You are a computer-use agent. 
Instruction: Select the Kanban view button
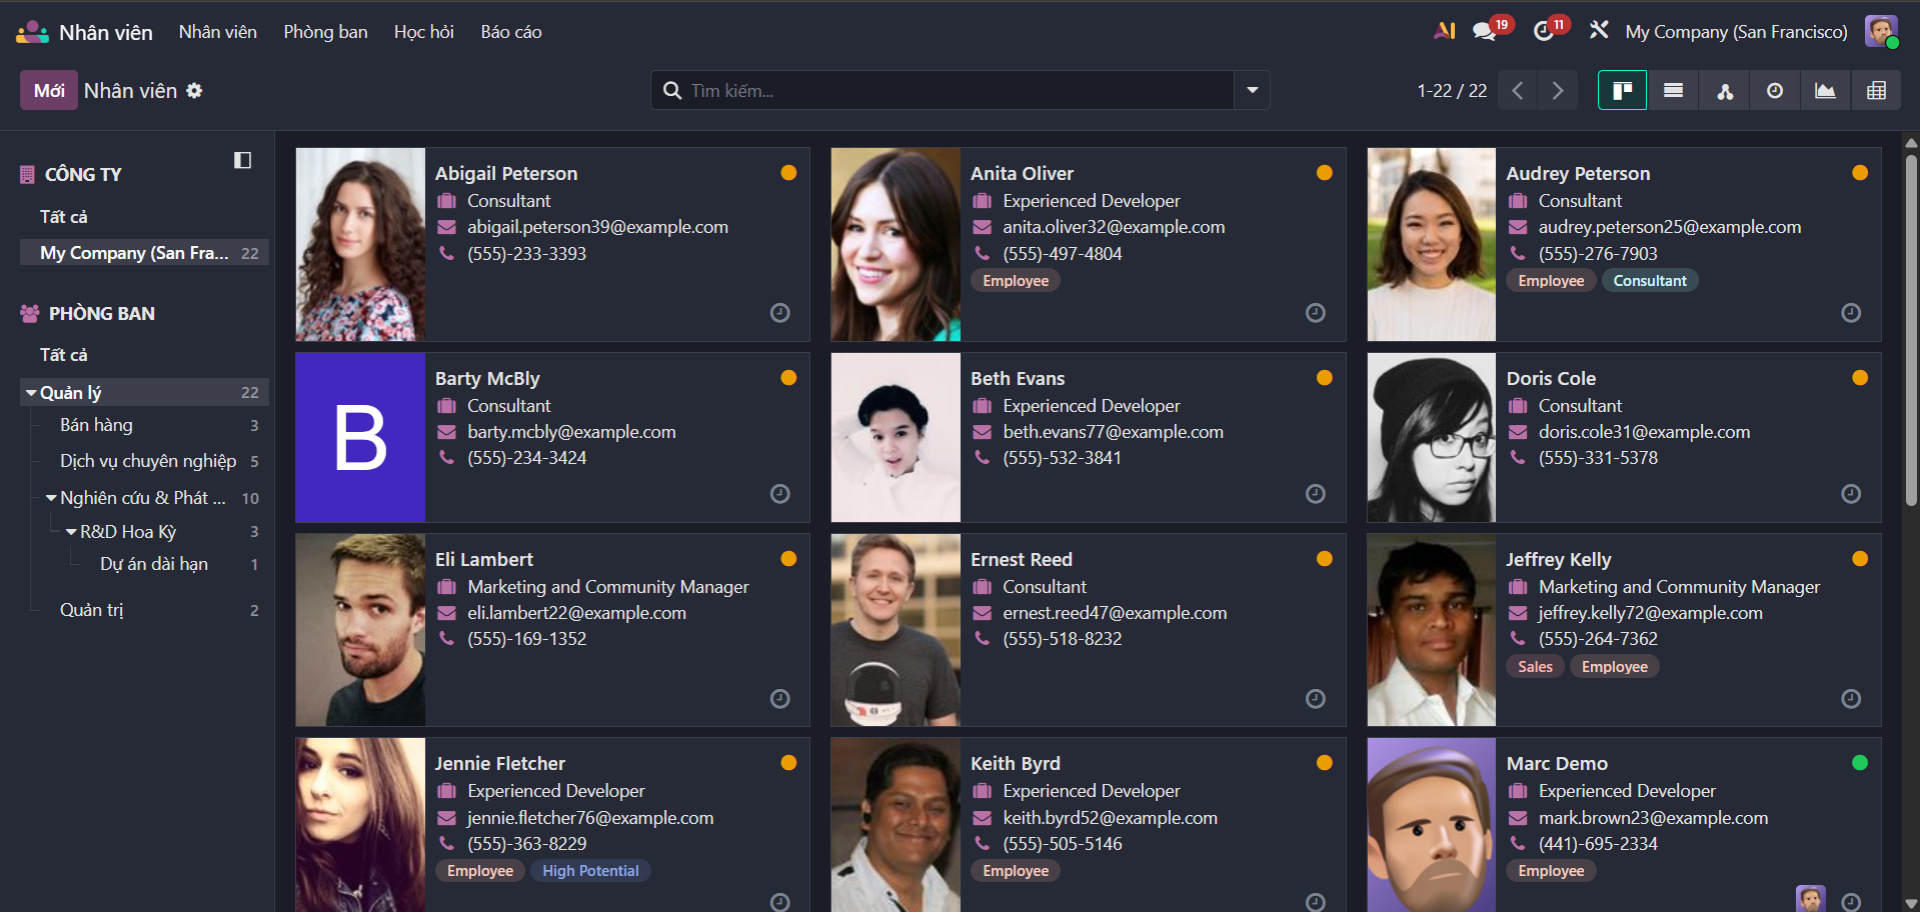click(x=1622, y=91)
